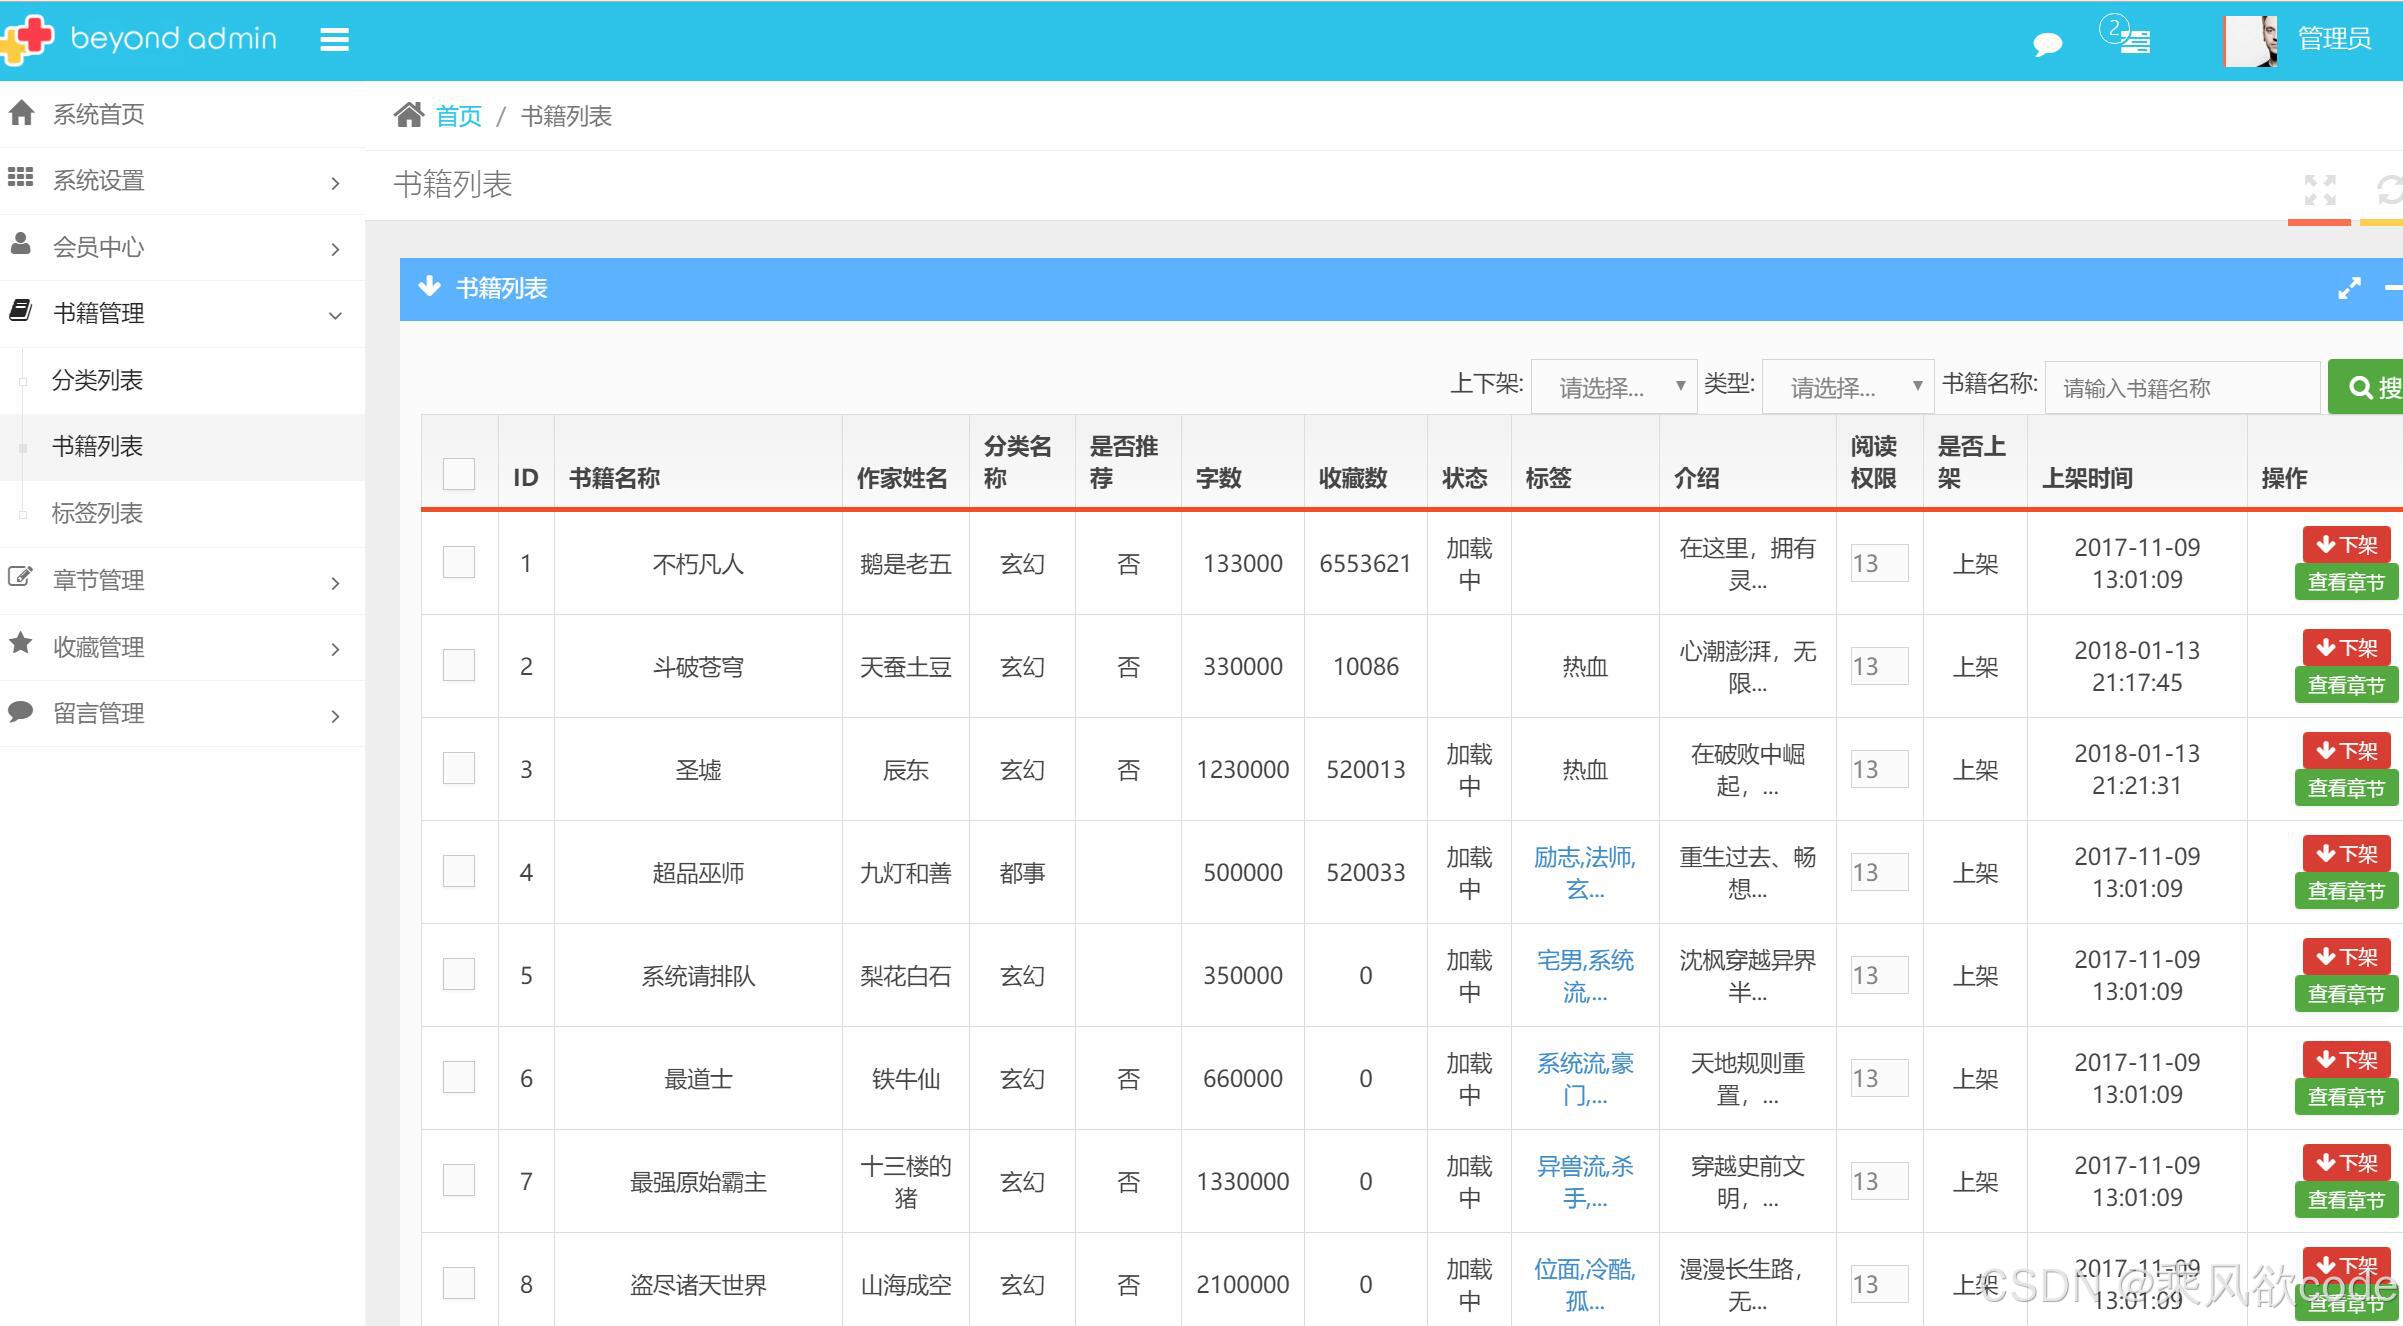Click the fullscreen icon in page header
Viewport: 2403px width, 1326px height.
coord(2319,190)
